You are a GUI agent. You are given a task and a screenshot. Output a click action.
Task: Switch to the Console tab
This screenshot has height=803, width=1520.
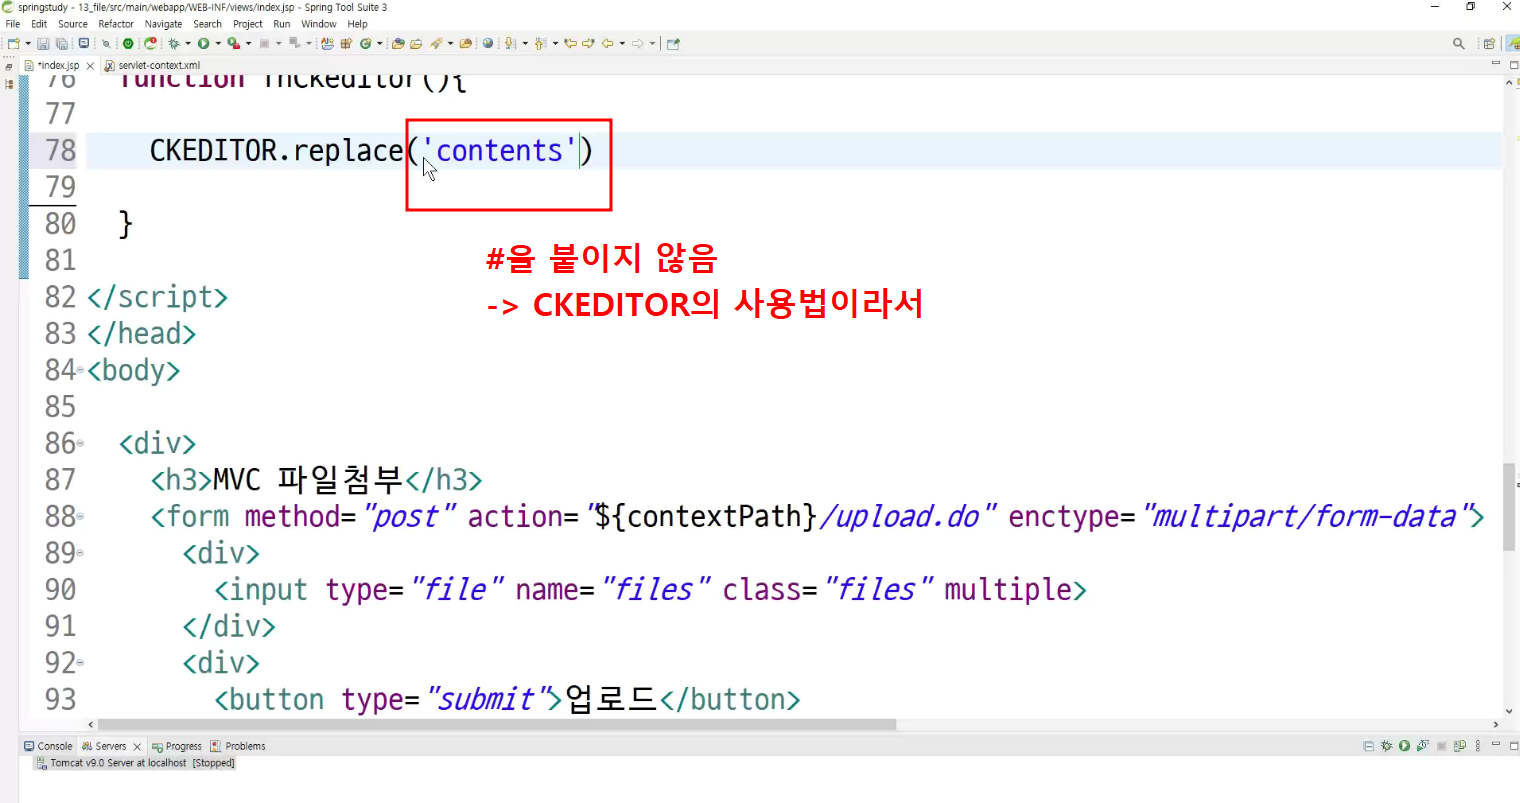48,746
